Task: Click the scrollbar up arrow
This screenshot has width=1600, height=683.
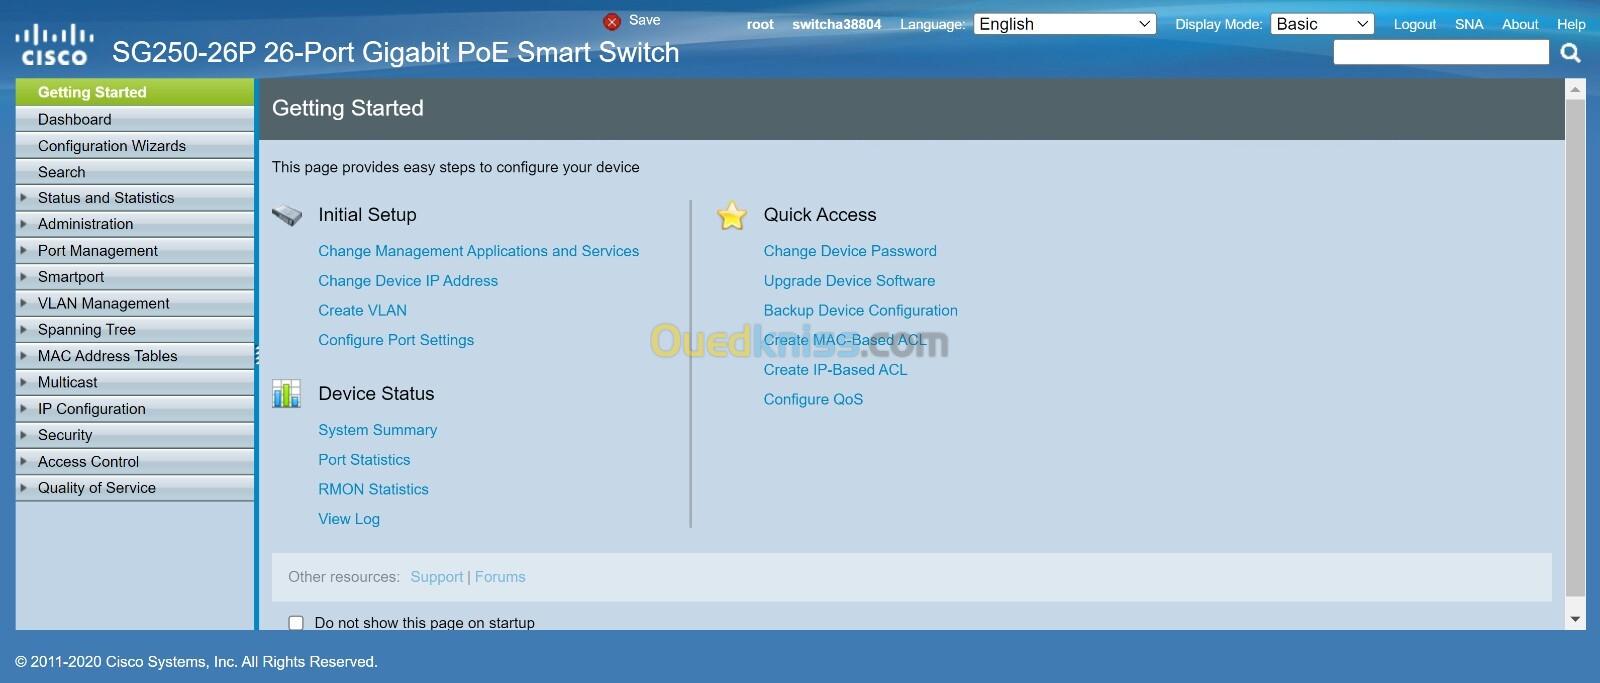Action: (x=1575, y=90)
